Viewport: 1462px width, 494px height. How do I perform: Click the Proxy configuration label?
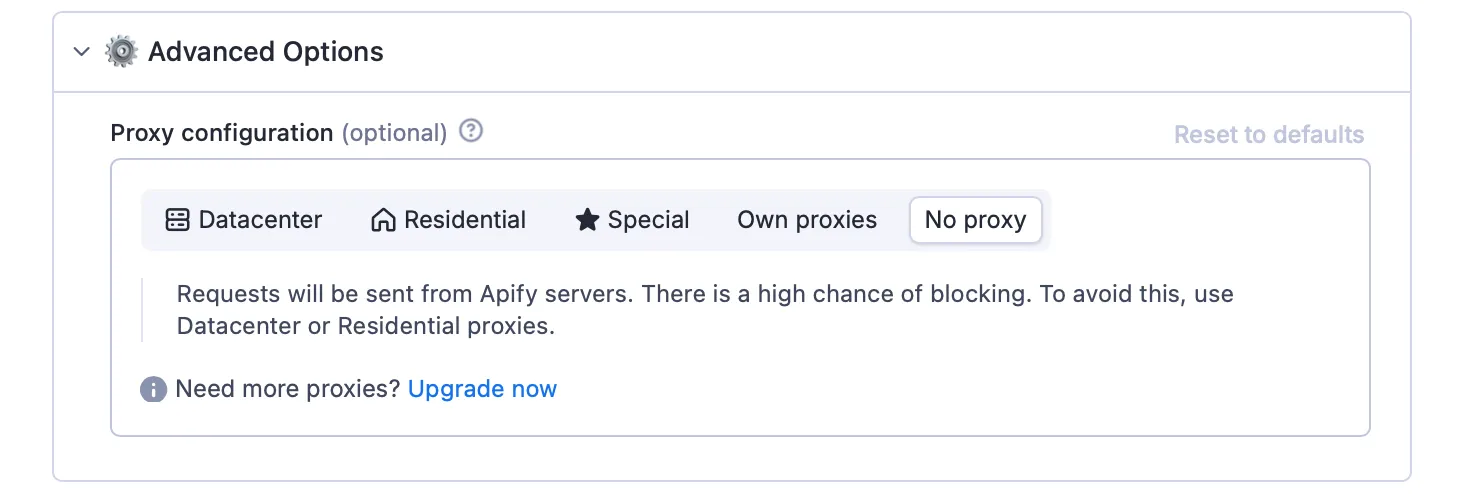click(x=222, y=133)
